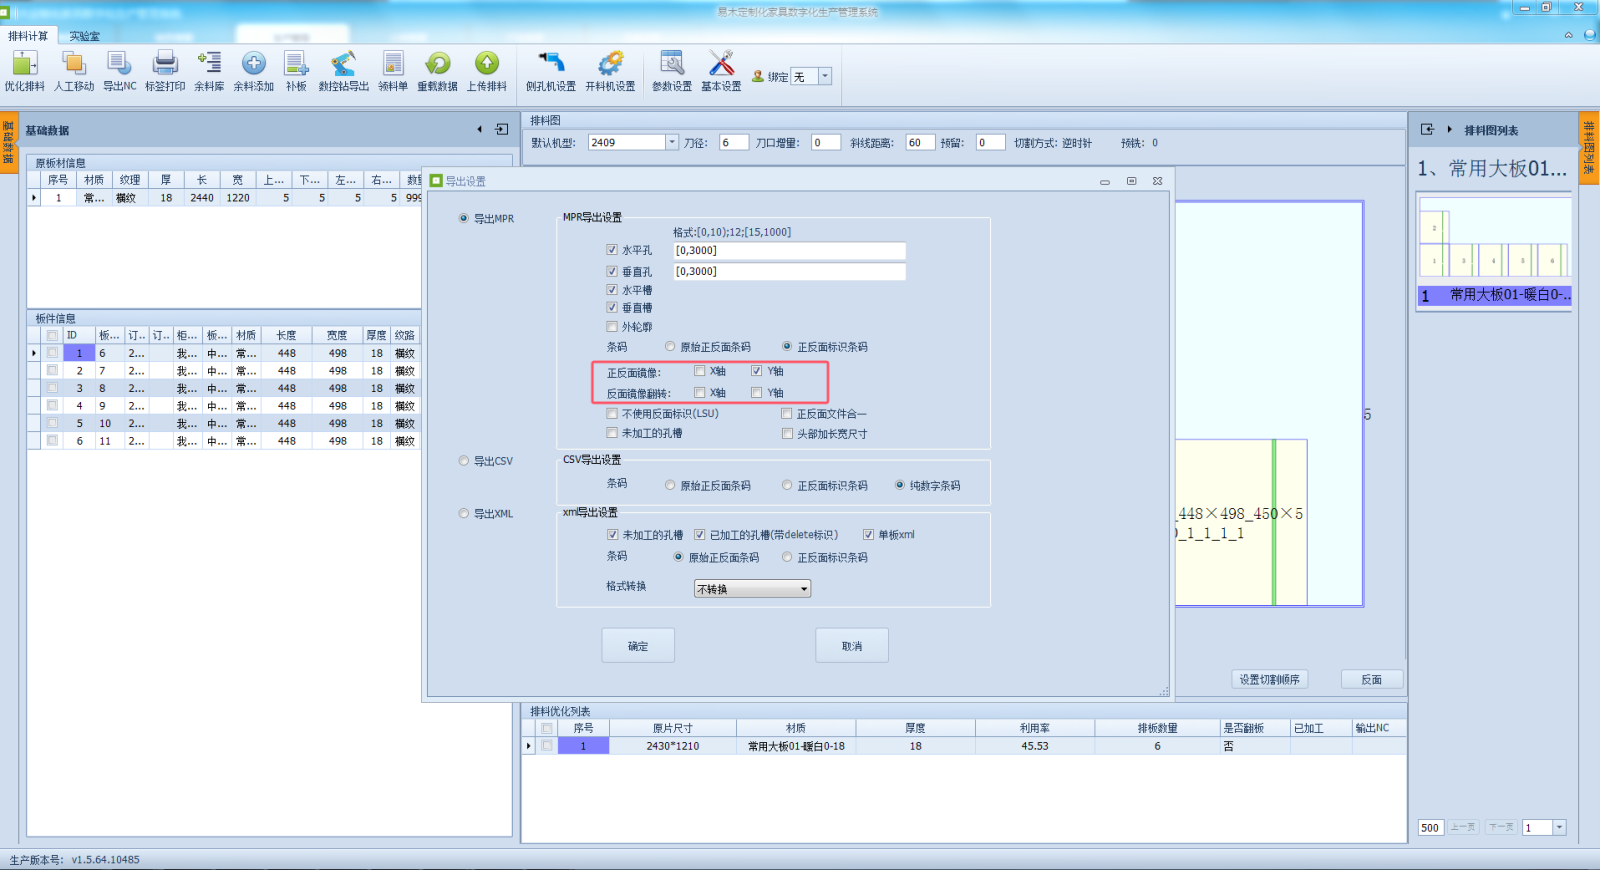Click the 反面 button
Screen dimensions: 1600x870
(1371, 680)
